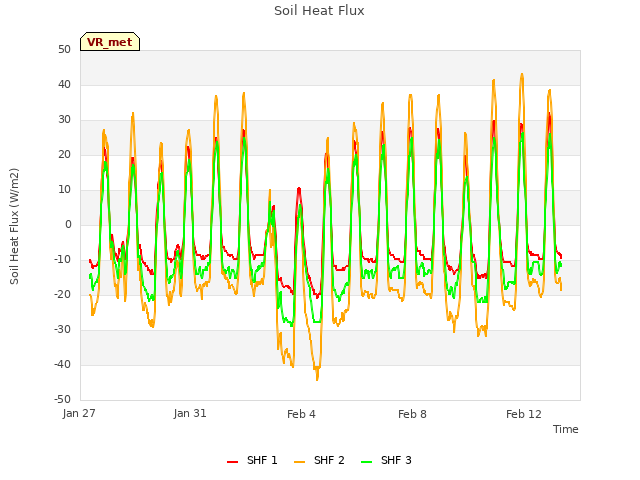
Task: Click the Soil Heat Flux (W/m2) axis title
Action: pos(14,226)
